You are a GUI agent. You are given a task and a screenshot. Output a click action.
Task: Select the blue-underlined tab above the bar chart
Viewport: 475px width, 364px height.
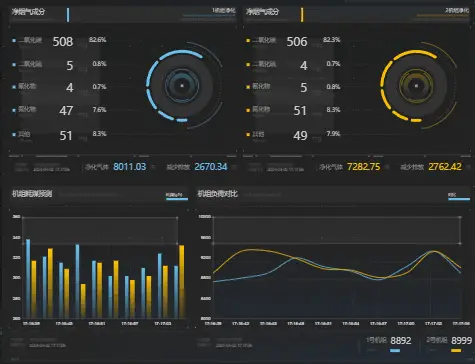[177, 196]
